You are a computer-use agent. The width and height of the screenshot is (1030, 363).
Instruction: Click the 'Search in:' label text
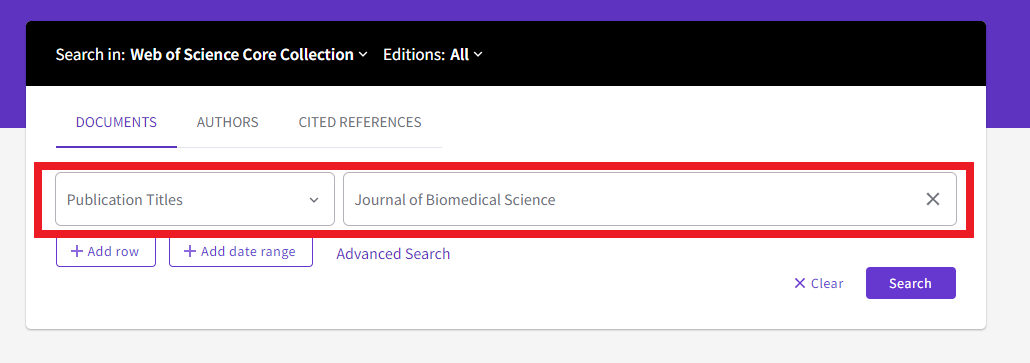pyautogui.click(x=90, y=55)
